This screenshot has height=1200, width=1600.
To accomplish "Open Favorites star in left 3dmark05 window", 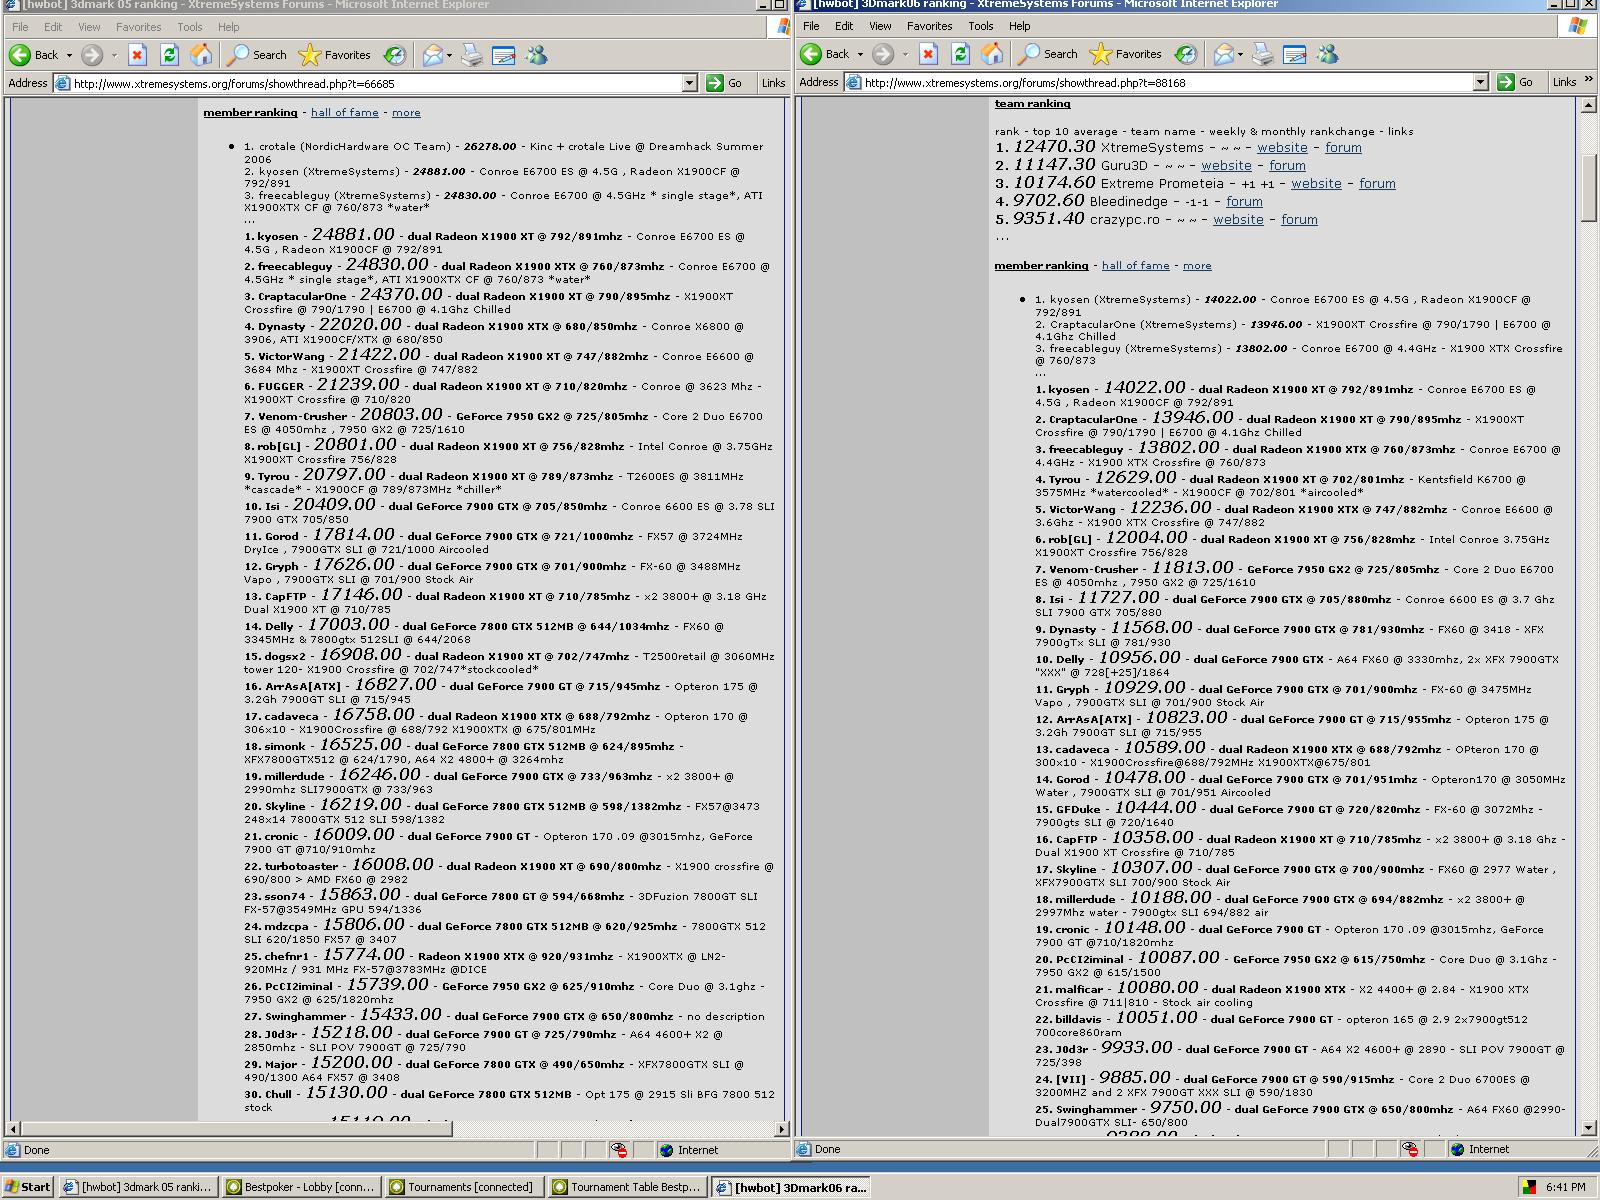I will coord(335,55).
